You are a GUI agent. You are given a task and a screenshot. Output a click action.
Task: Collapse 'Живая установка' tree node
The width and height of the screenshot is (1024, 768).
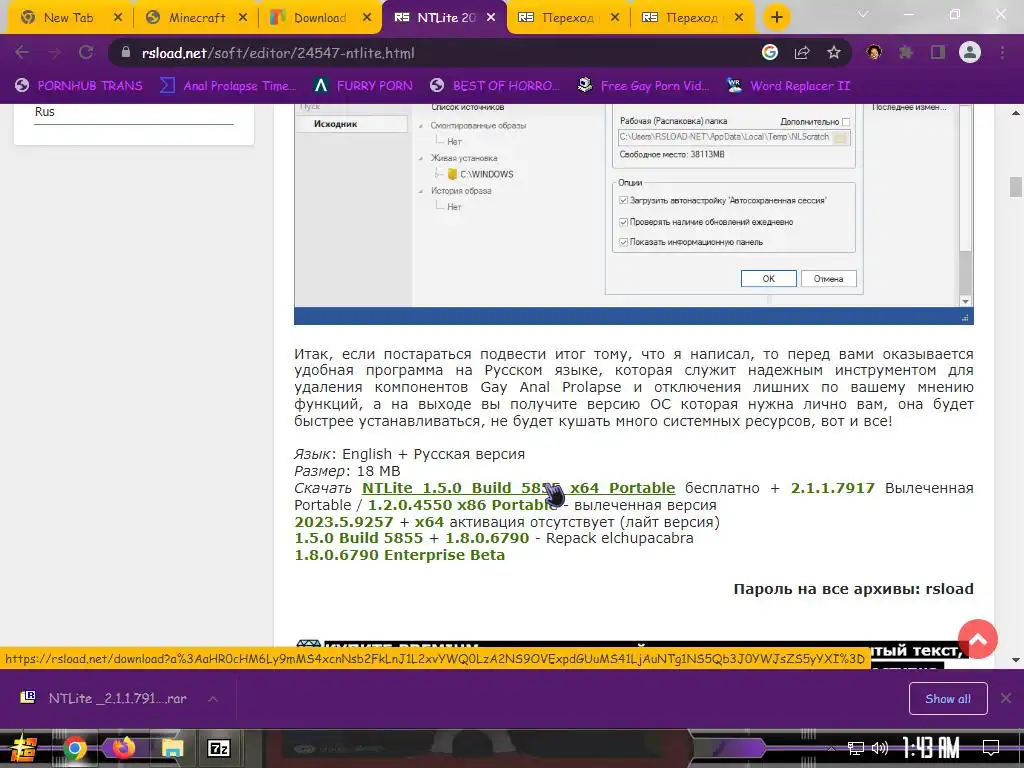[421, 158]
